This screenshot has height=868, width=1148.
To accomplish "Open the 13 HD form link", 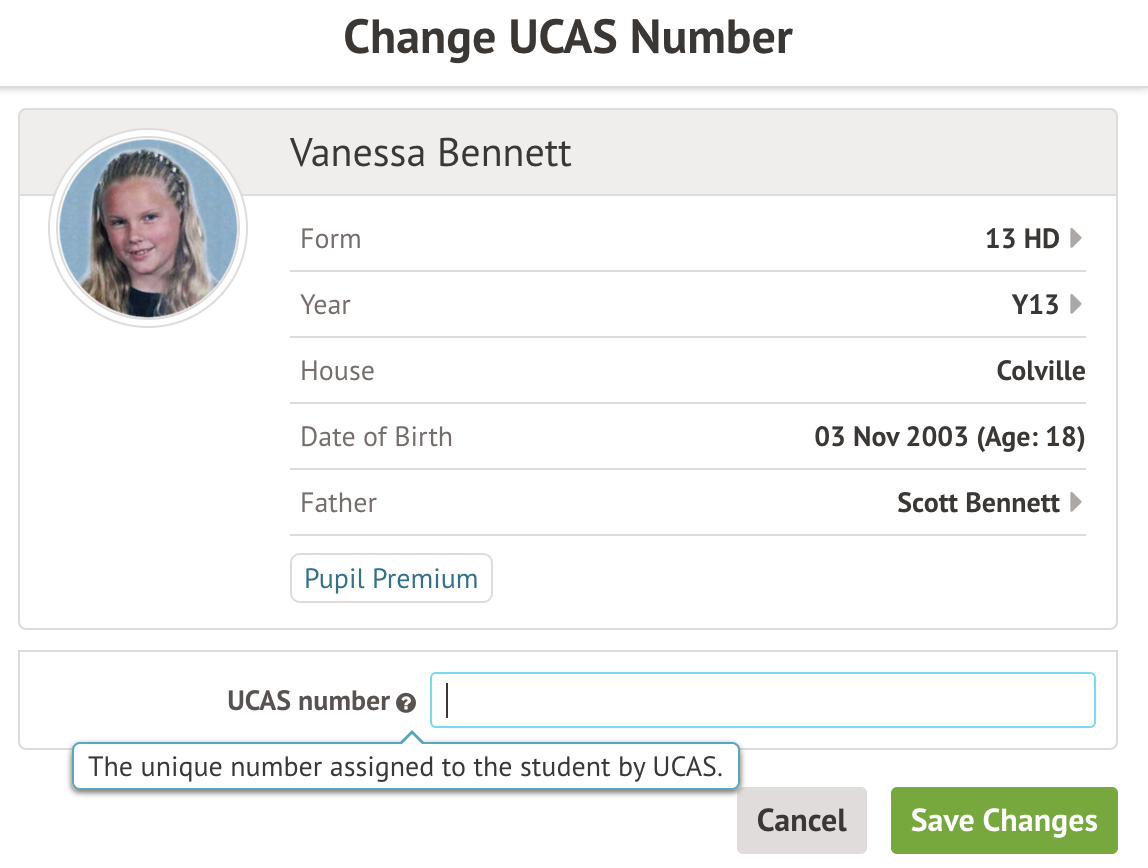I will (1021, 239).
